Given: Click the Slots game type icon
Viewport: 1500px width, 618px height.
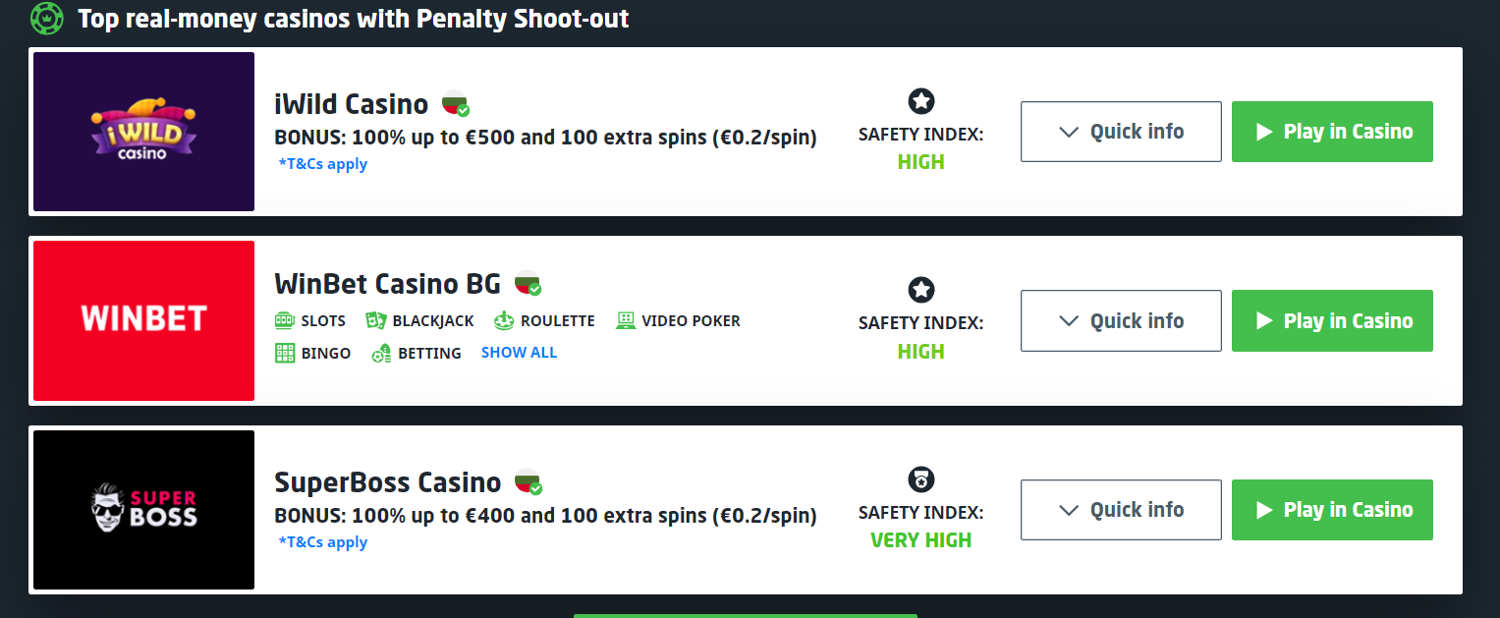Looking at the screenshot, I should [x=285, y=321].
